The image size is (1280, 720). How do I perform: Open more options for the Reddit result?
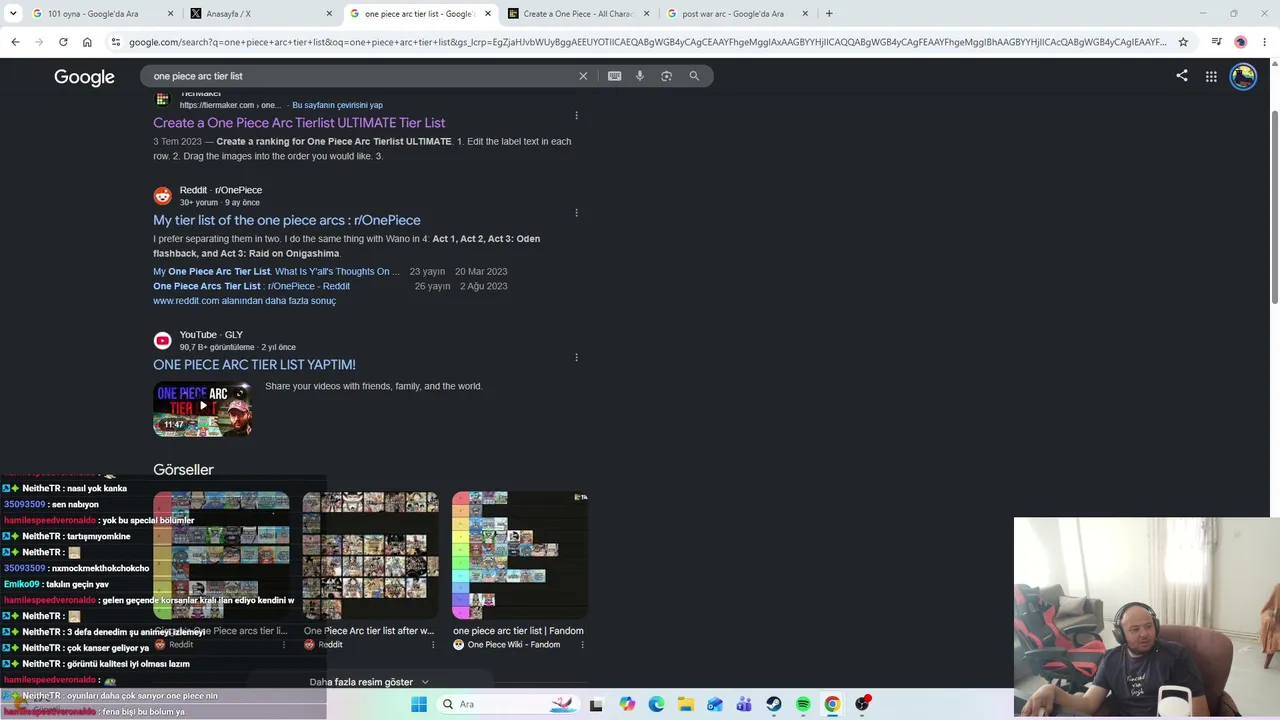pyautogui.click(x=576, y=212)
